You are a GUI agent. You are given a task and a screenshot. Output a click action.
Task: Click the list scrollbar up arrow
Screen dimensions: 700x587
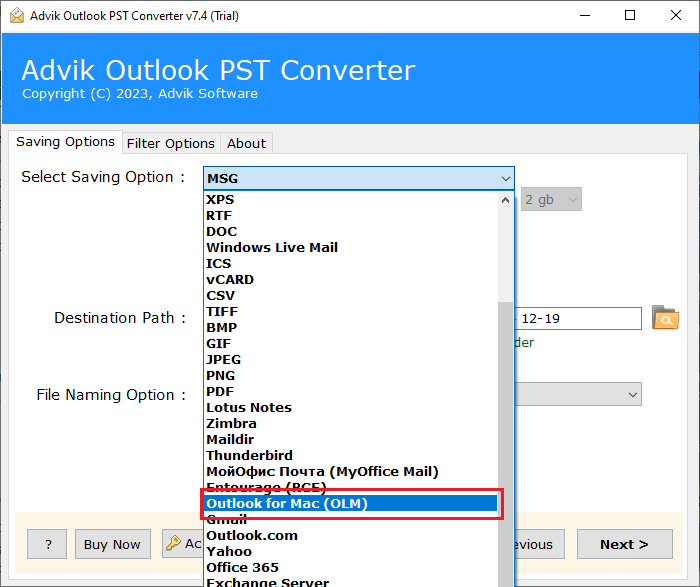click(505, 200)
